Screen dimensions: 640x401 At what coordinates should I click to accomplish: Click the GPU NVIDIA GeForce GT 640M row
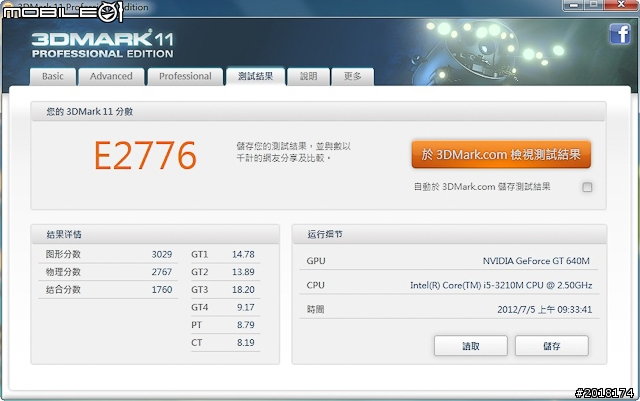[x=447, y=261]
